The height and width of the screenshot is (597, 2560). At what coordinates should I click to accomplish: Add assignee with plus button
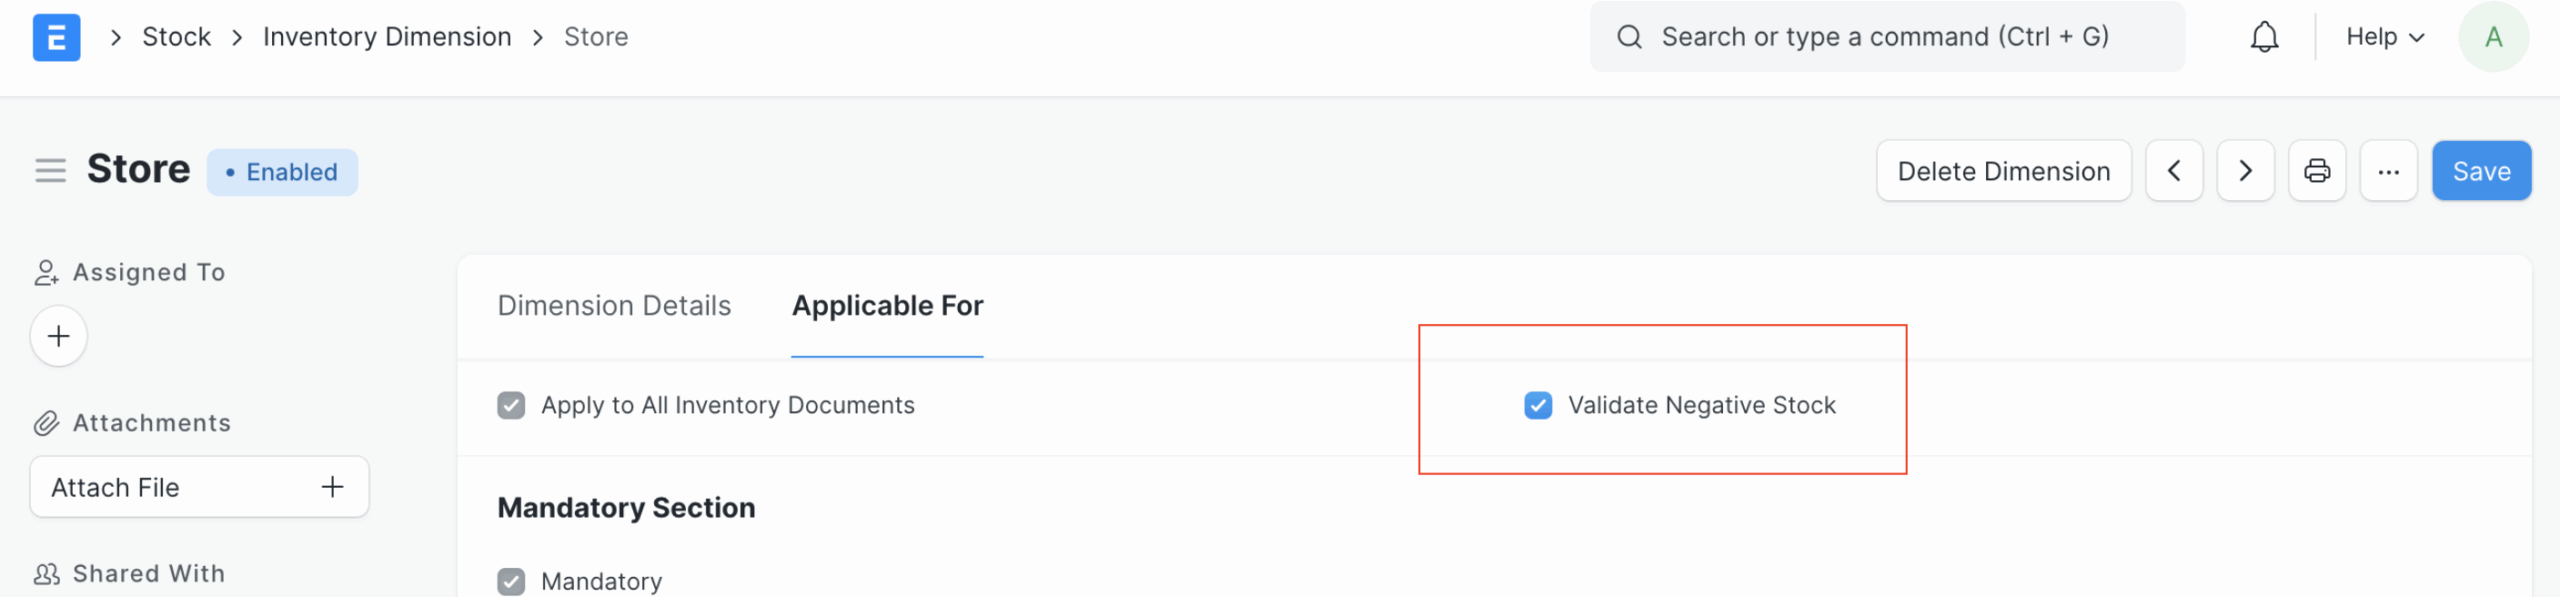pyautogui.click(x=59, y=336)
